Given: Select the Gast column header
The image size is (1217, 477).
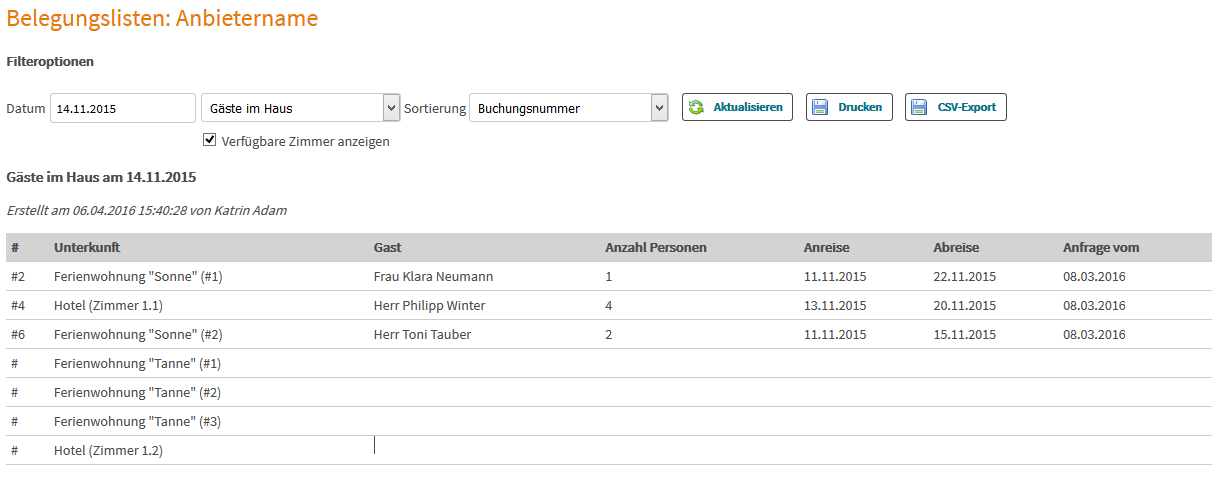Looking at the screenshot, I should (x=387, y=247).
